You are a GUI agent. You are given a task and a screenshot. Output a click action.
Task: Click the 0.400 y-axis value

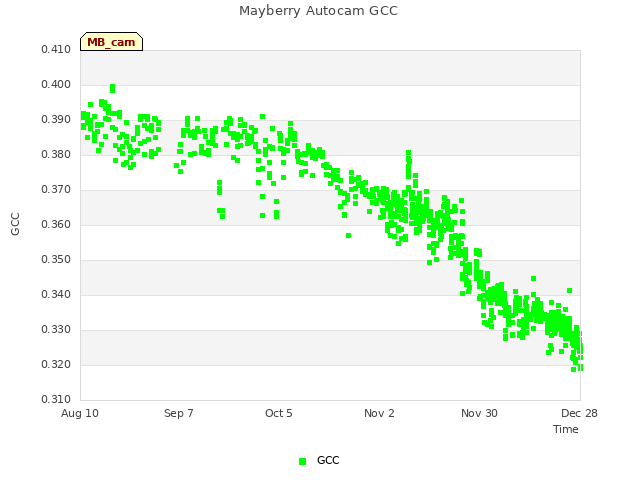pos(56,84)
